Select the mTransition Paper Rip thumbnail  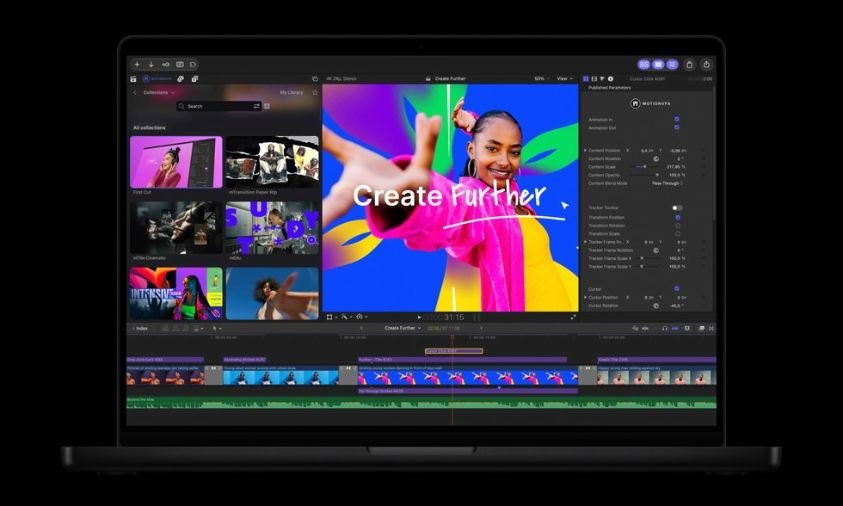click(272, 162)
